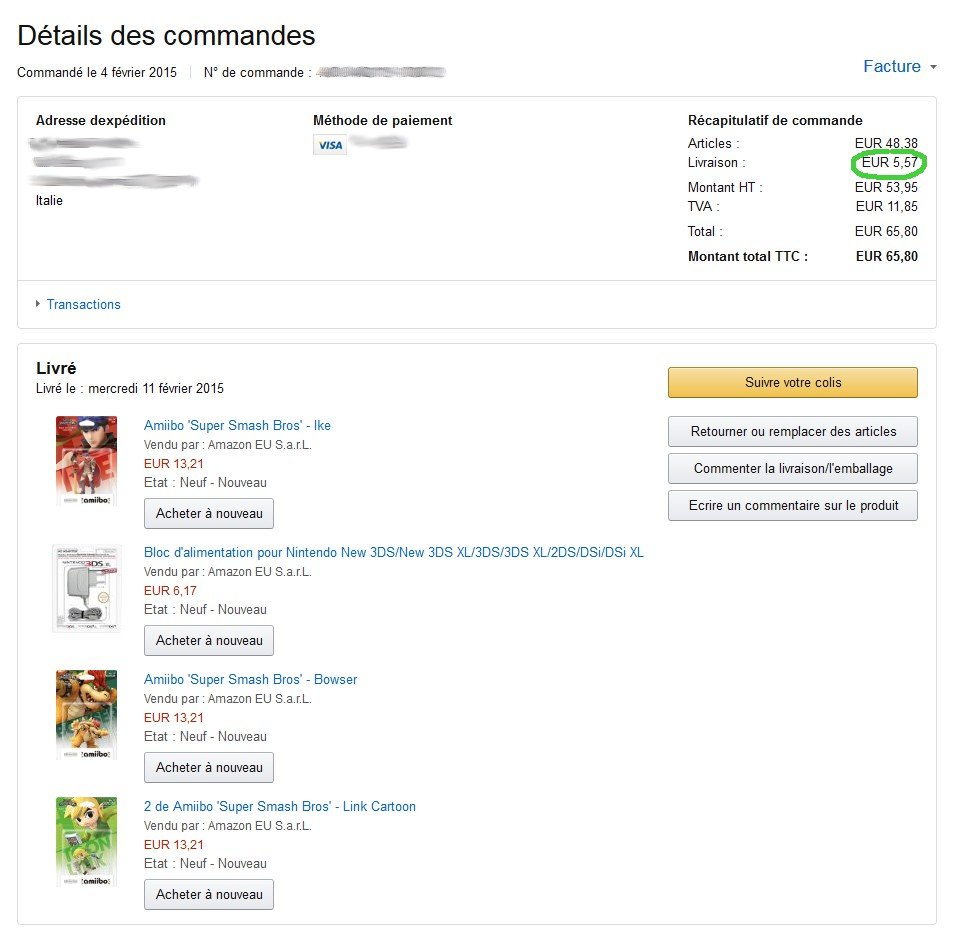Click the VISA card icon

(330, 145)
